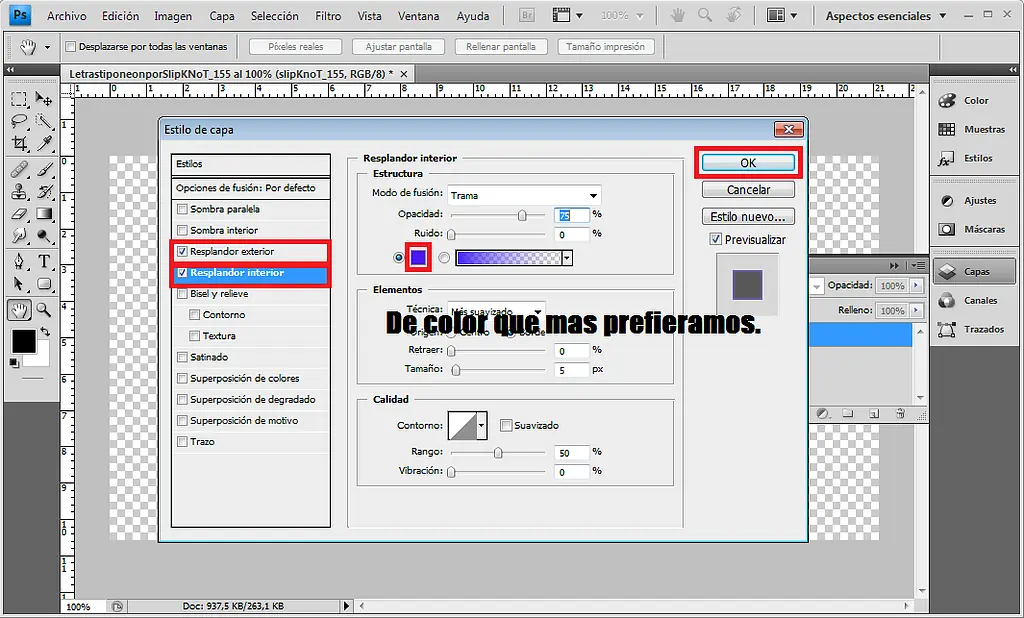This screenshot has height=618, width=1024.
Task: Open the Técnica dropdown
Action: point(496,310)
